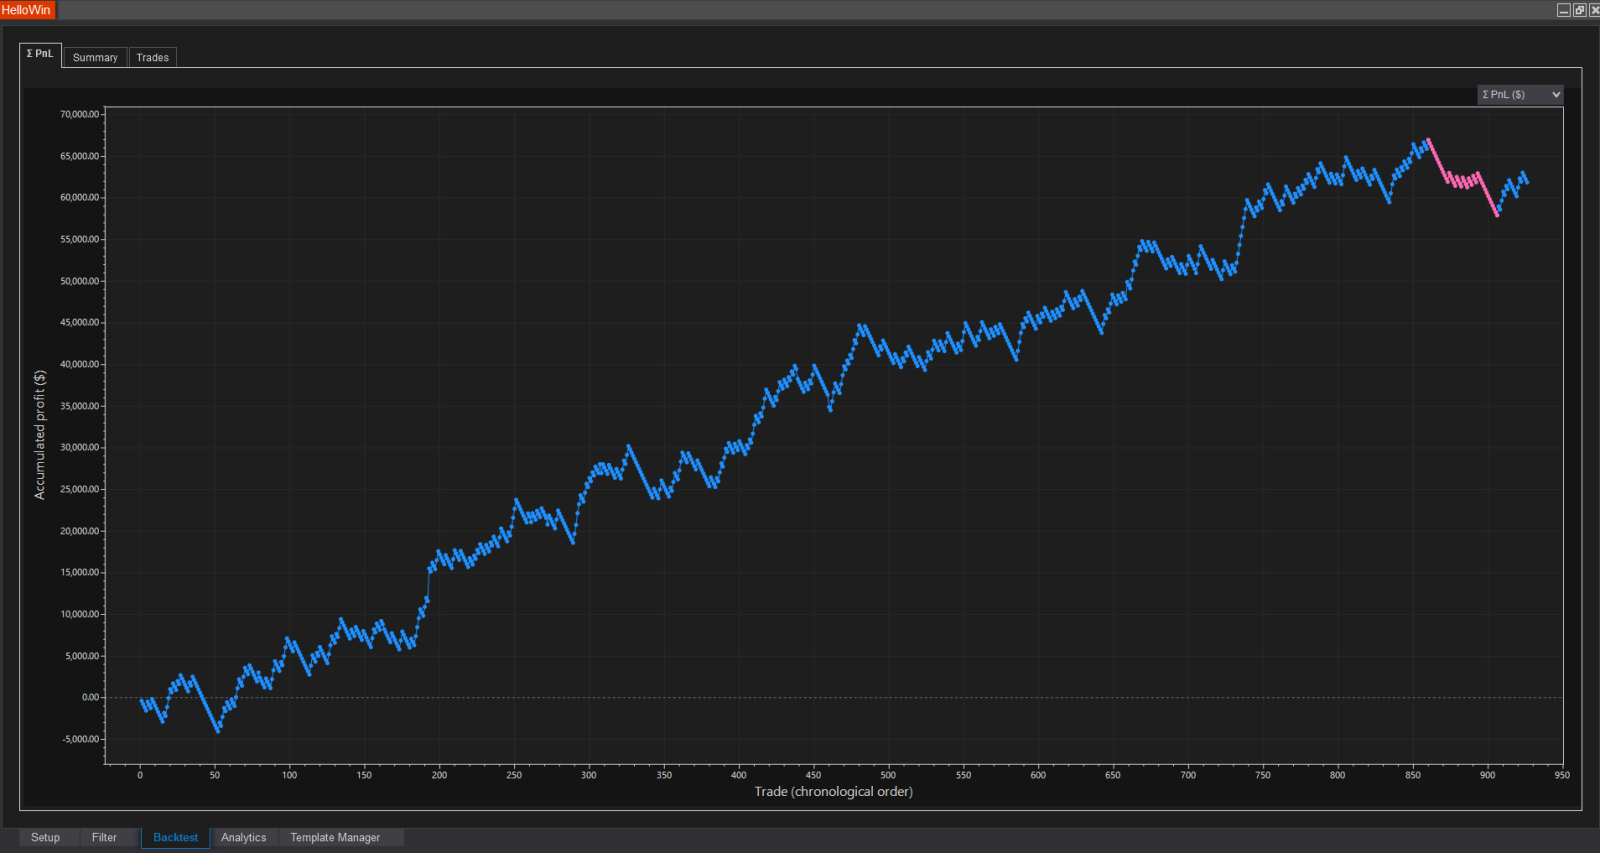Click the pink drawdown segment on the chart

[1462, 178]
